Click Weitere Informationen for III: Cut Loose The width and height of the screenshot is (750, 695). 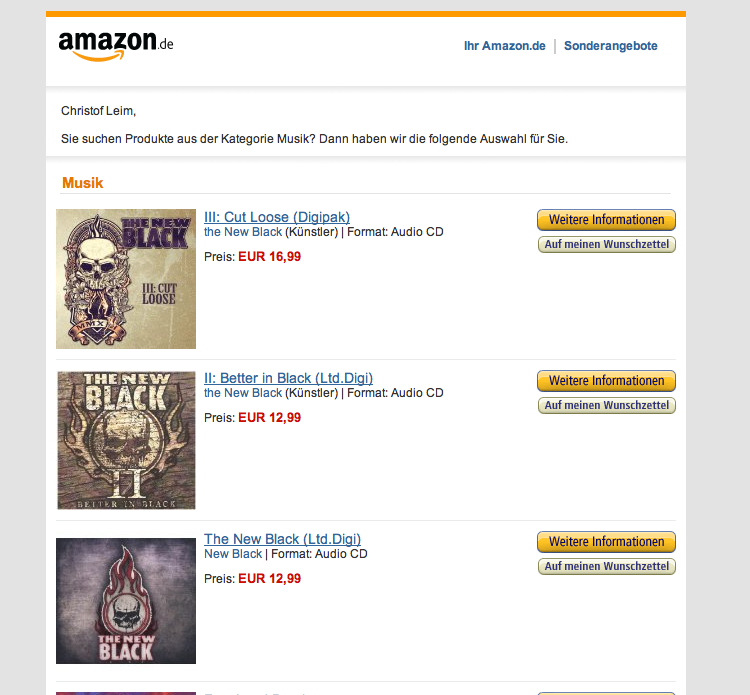(606, 220)
